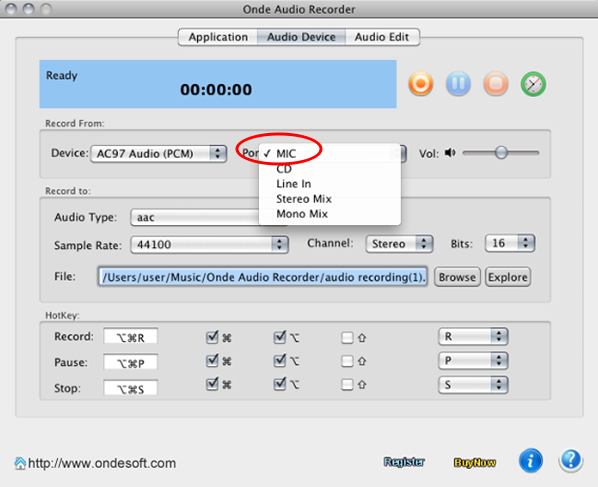This screenshot has height=487, width=598.
Task: Enable Shift checkbox in Record row
Action: pos(347,338)
